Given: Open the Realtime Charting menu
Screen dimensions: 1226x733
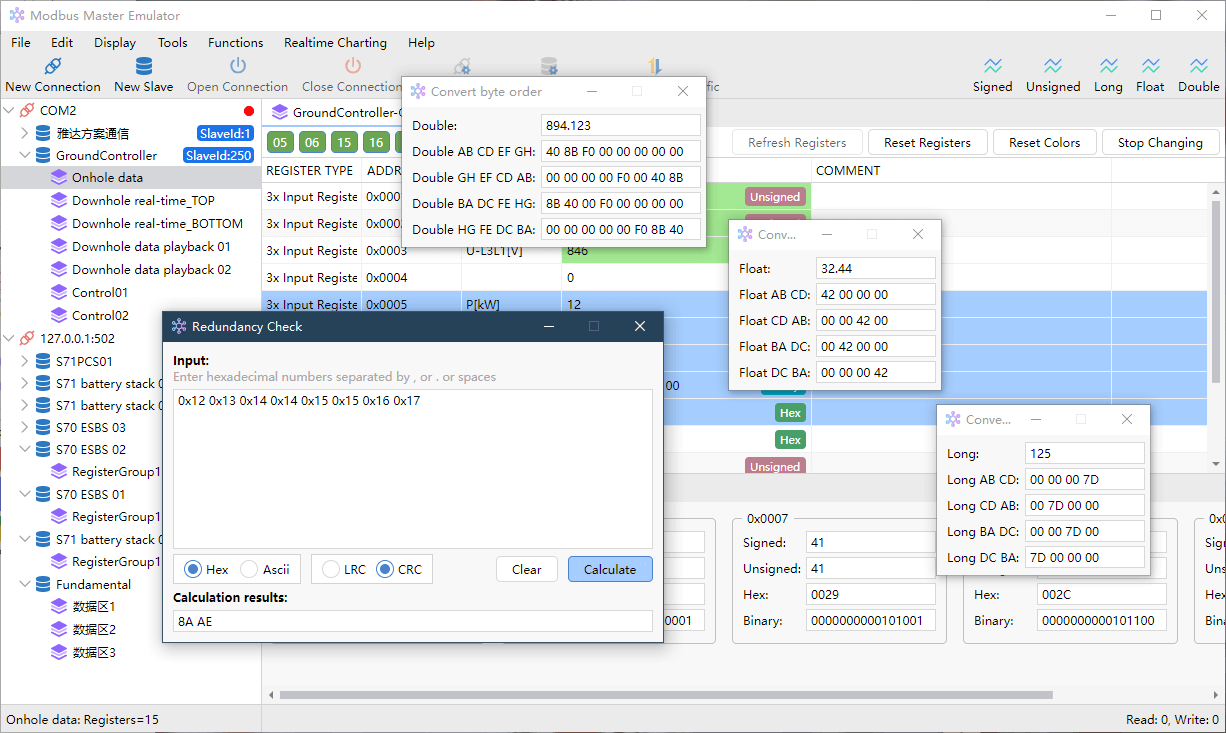Looking at the screenshot, I should 335,43.
